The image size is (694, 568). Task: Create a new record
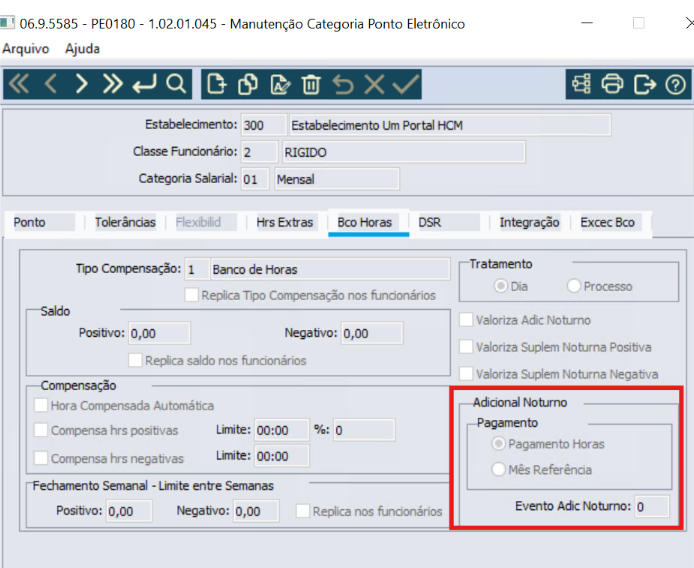[x=216, y=84]
